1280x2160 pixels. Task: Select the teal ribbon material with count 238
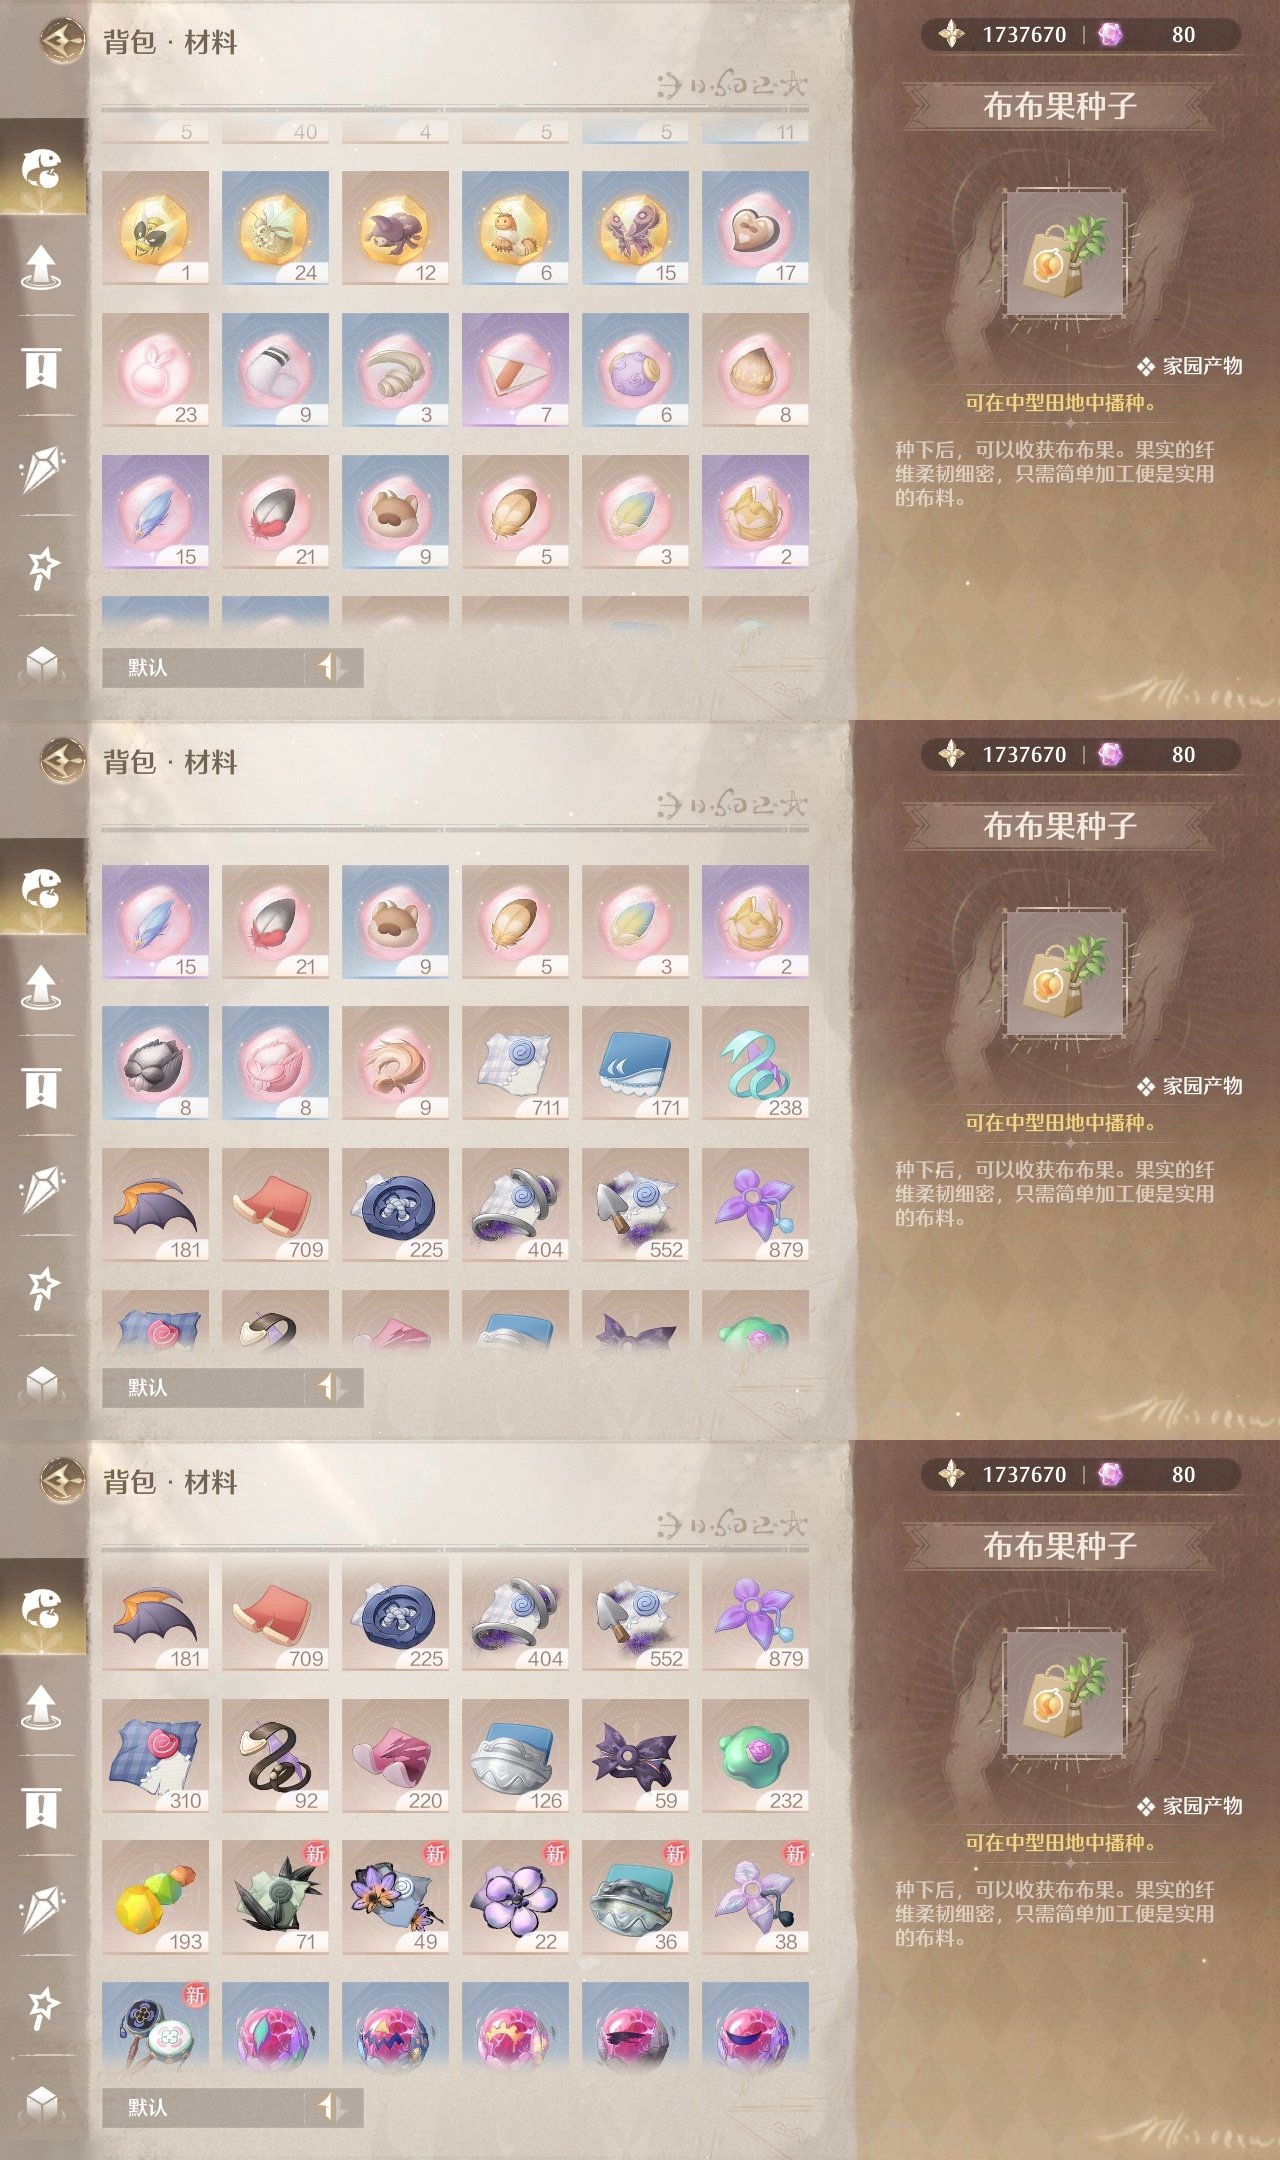click(x=755, y=1063)
